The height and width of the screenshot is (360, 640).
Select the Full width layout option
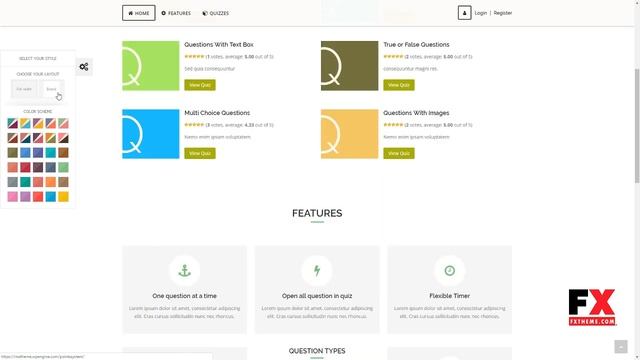tap(24, 89)
